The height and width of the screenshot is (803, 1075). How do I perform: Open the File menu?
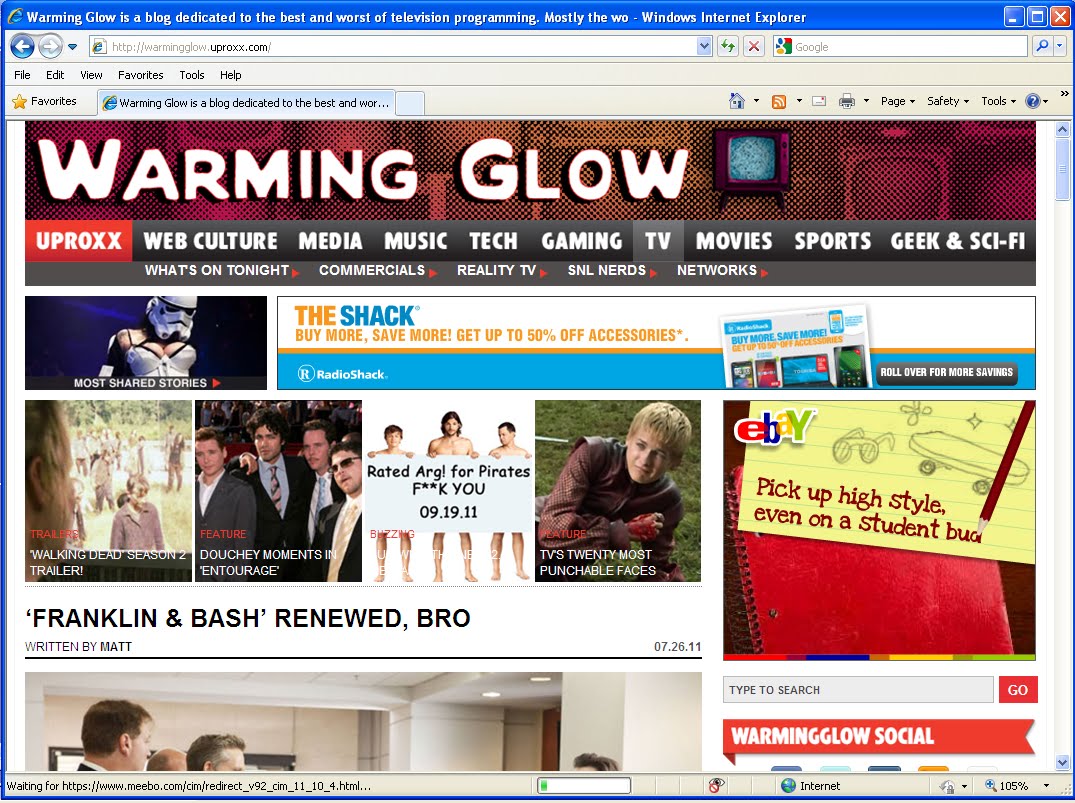(x=22, y=75)
